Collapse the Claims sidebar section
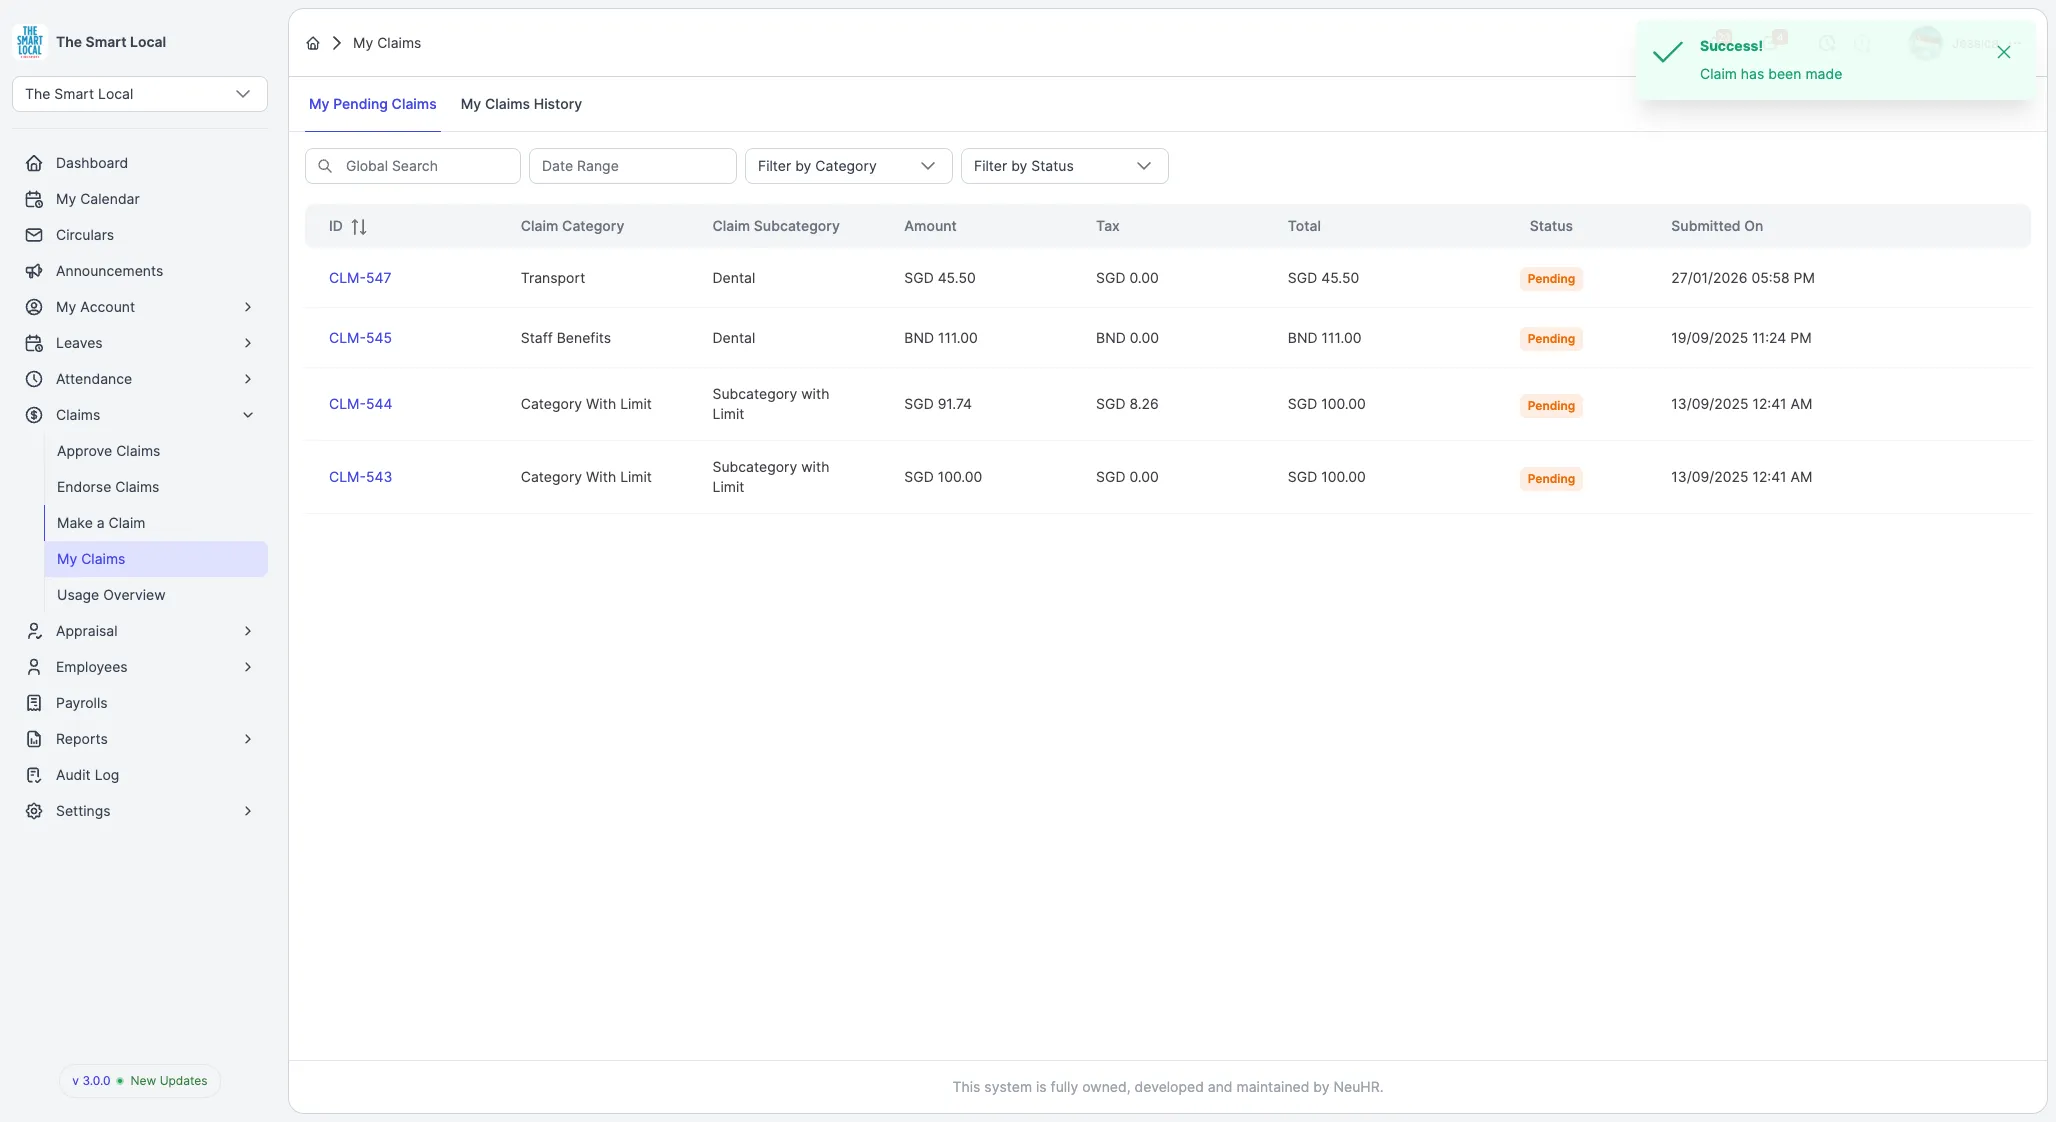 (x=140, y=415)
